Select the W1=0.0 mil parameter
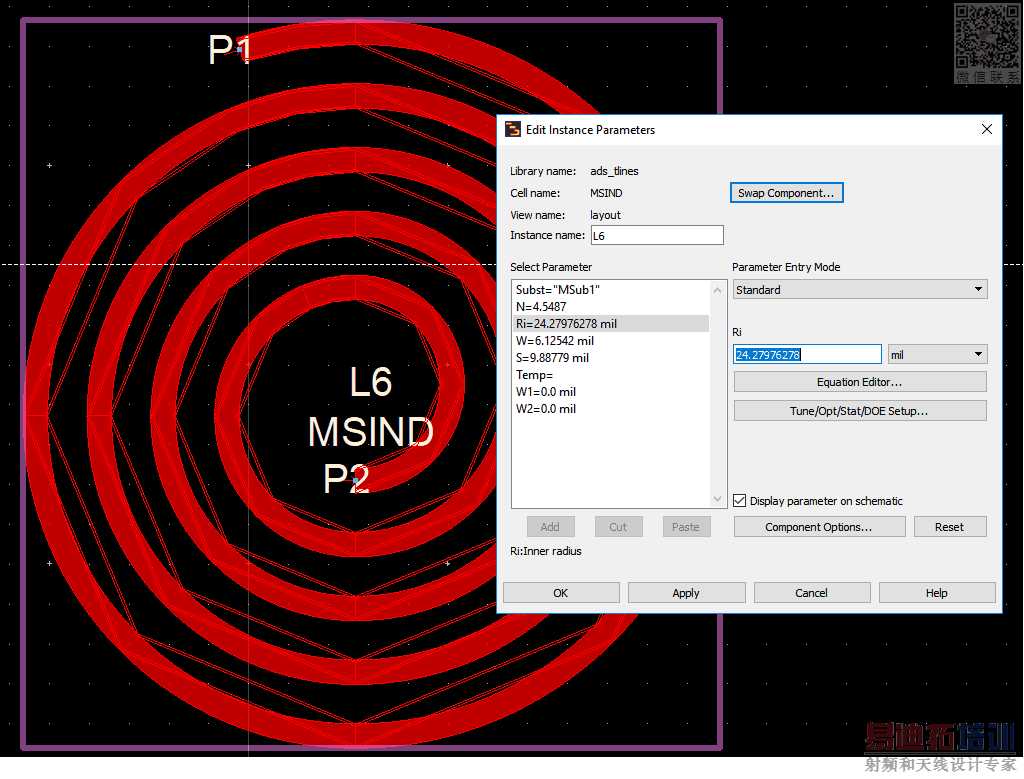 pyautogui.click(x=611, y=391)
